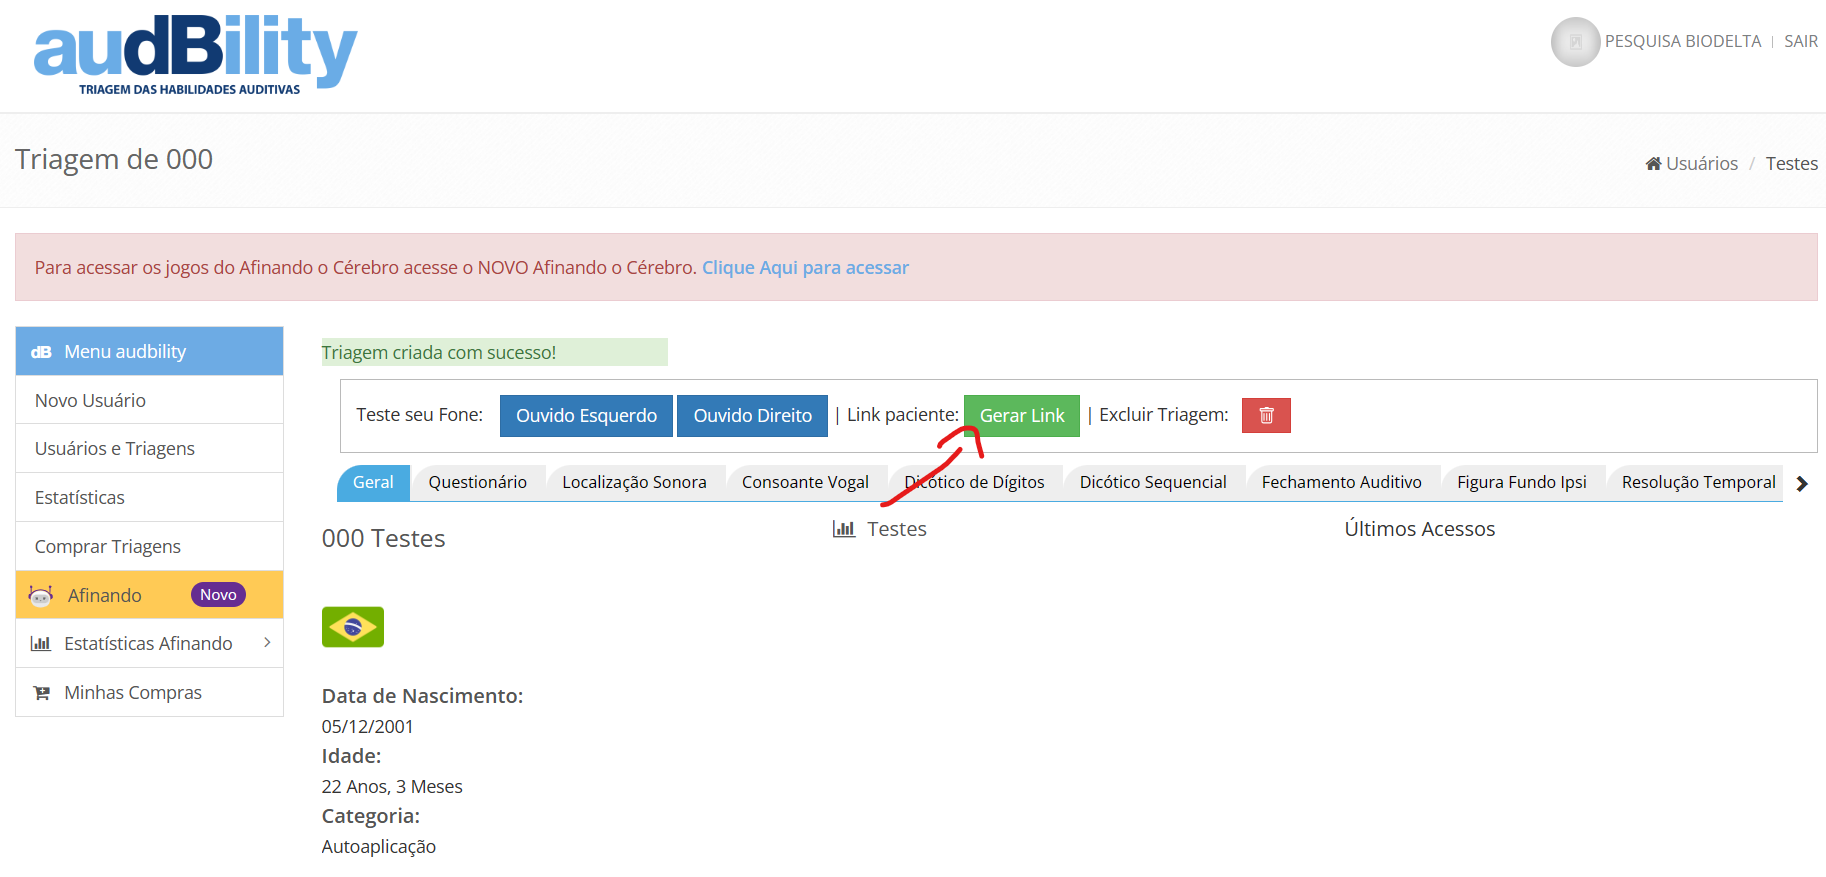Click the Afinando brain mascot icon

click(41, 595)
